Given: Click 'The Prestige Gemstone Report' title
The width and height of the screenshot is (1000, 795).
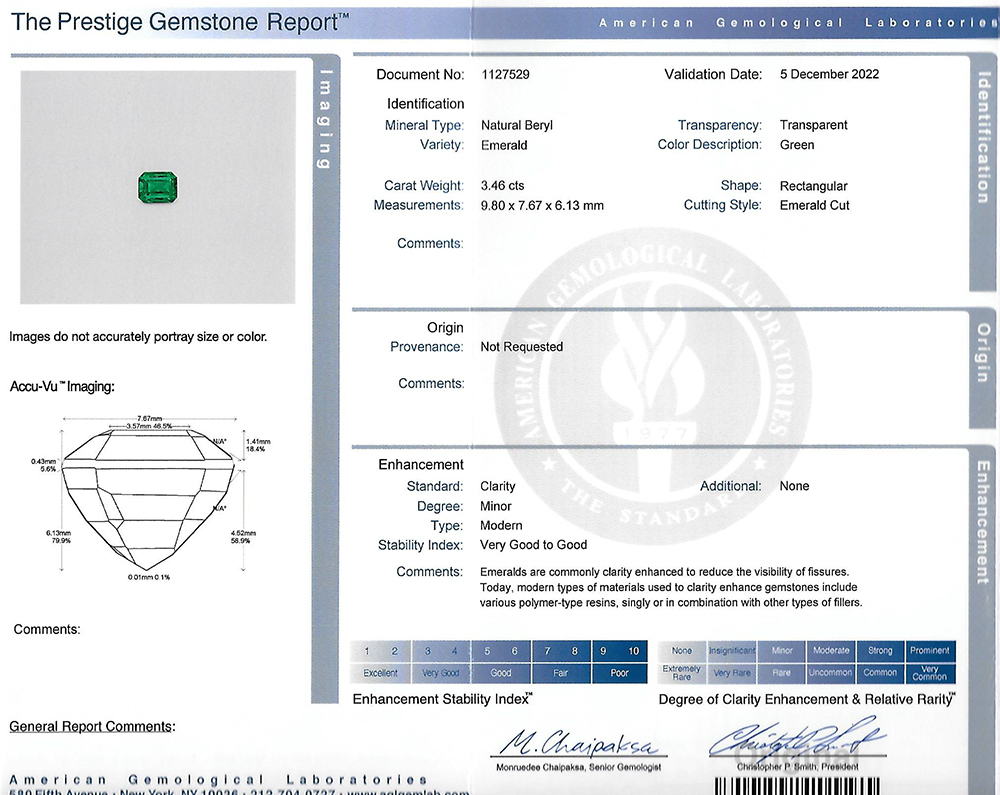Looking at the screenshot, I should point(180,22).
